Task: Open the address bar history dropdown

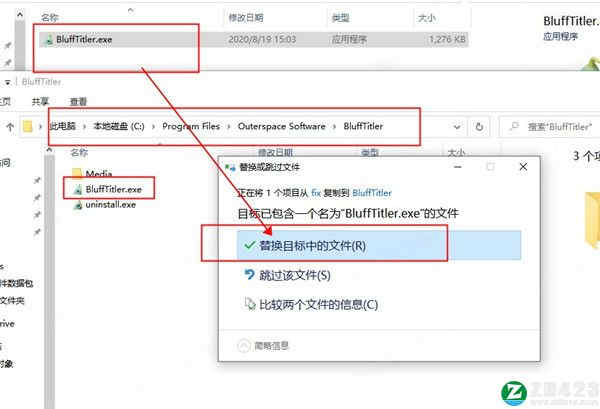Action: pos(457,126)
